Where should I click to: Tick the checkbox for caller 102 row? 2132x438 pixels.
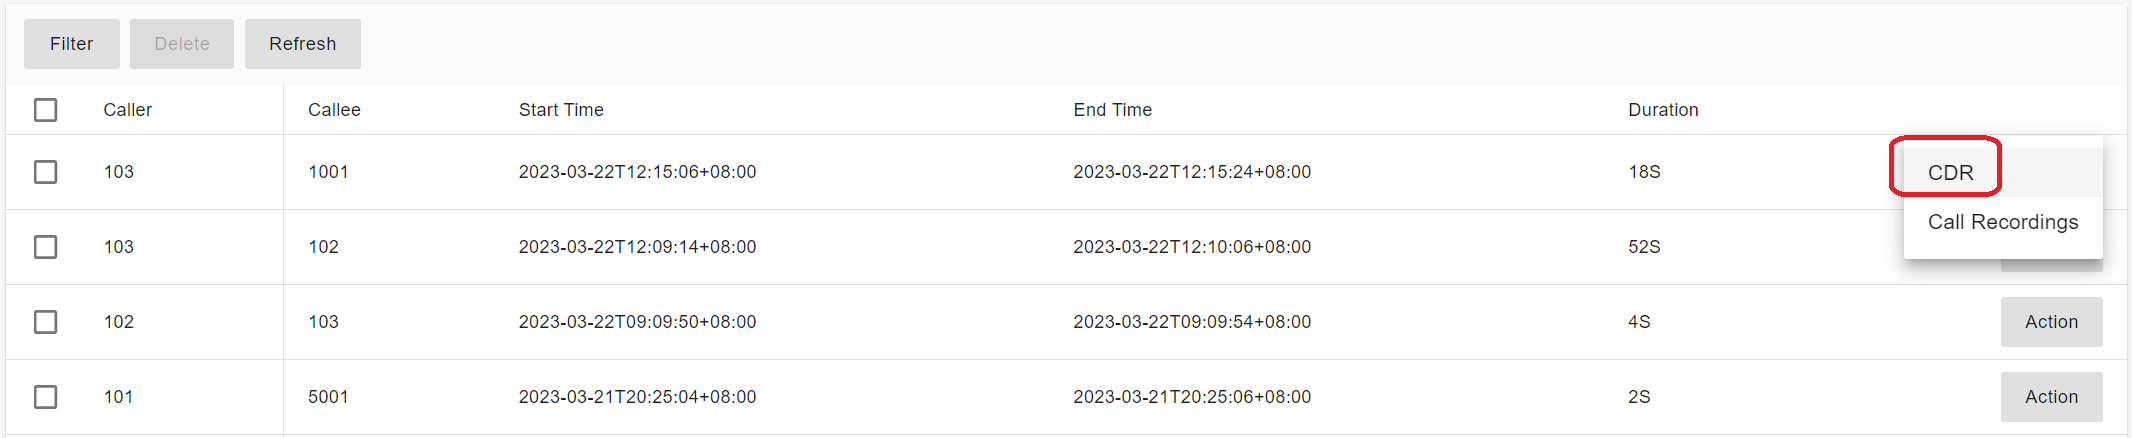[46, 322]
